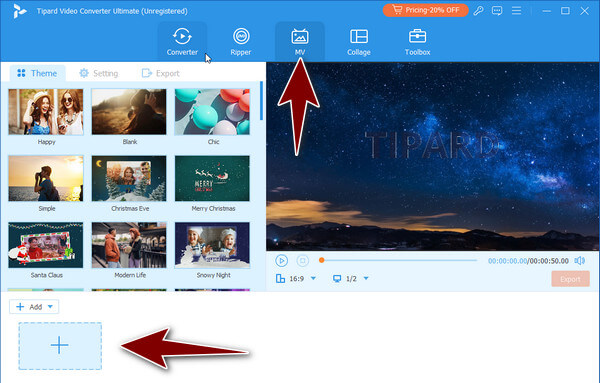The image size is (600, 383).
Task: Switch to the Setting tab
Action: click(x=99, y=73)
